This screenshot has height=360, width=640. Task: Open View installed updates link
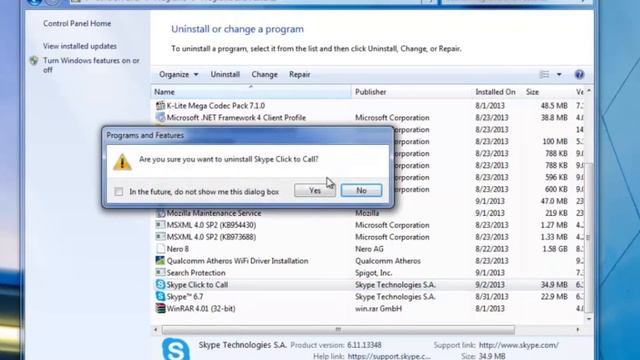pyautogui.click(x=80, y=46)
